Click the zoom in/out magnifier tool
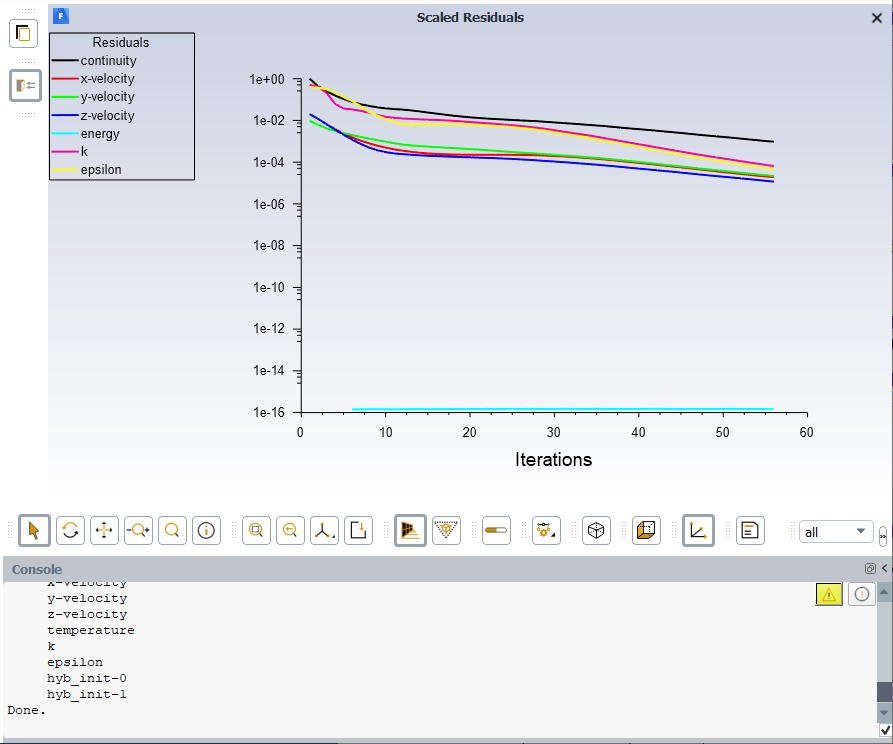The width and height of the screenshot is (893, 744). tap(138, 531)
